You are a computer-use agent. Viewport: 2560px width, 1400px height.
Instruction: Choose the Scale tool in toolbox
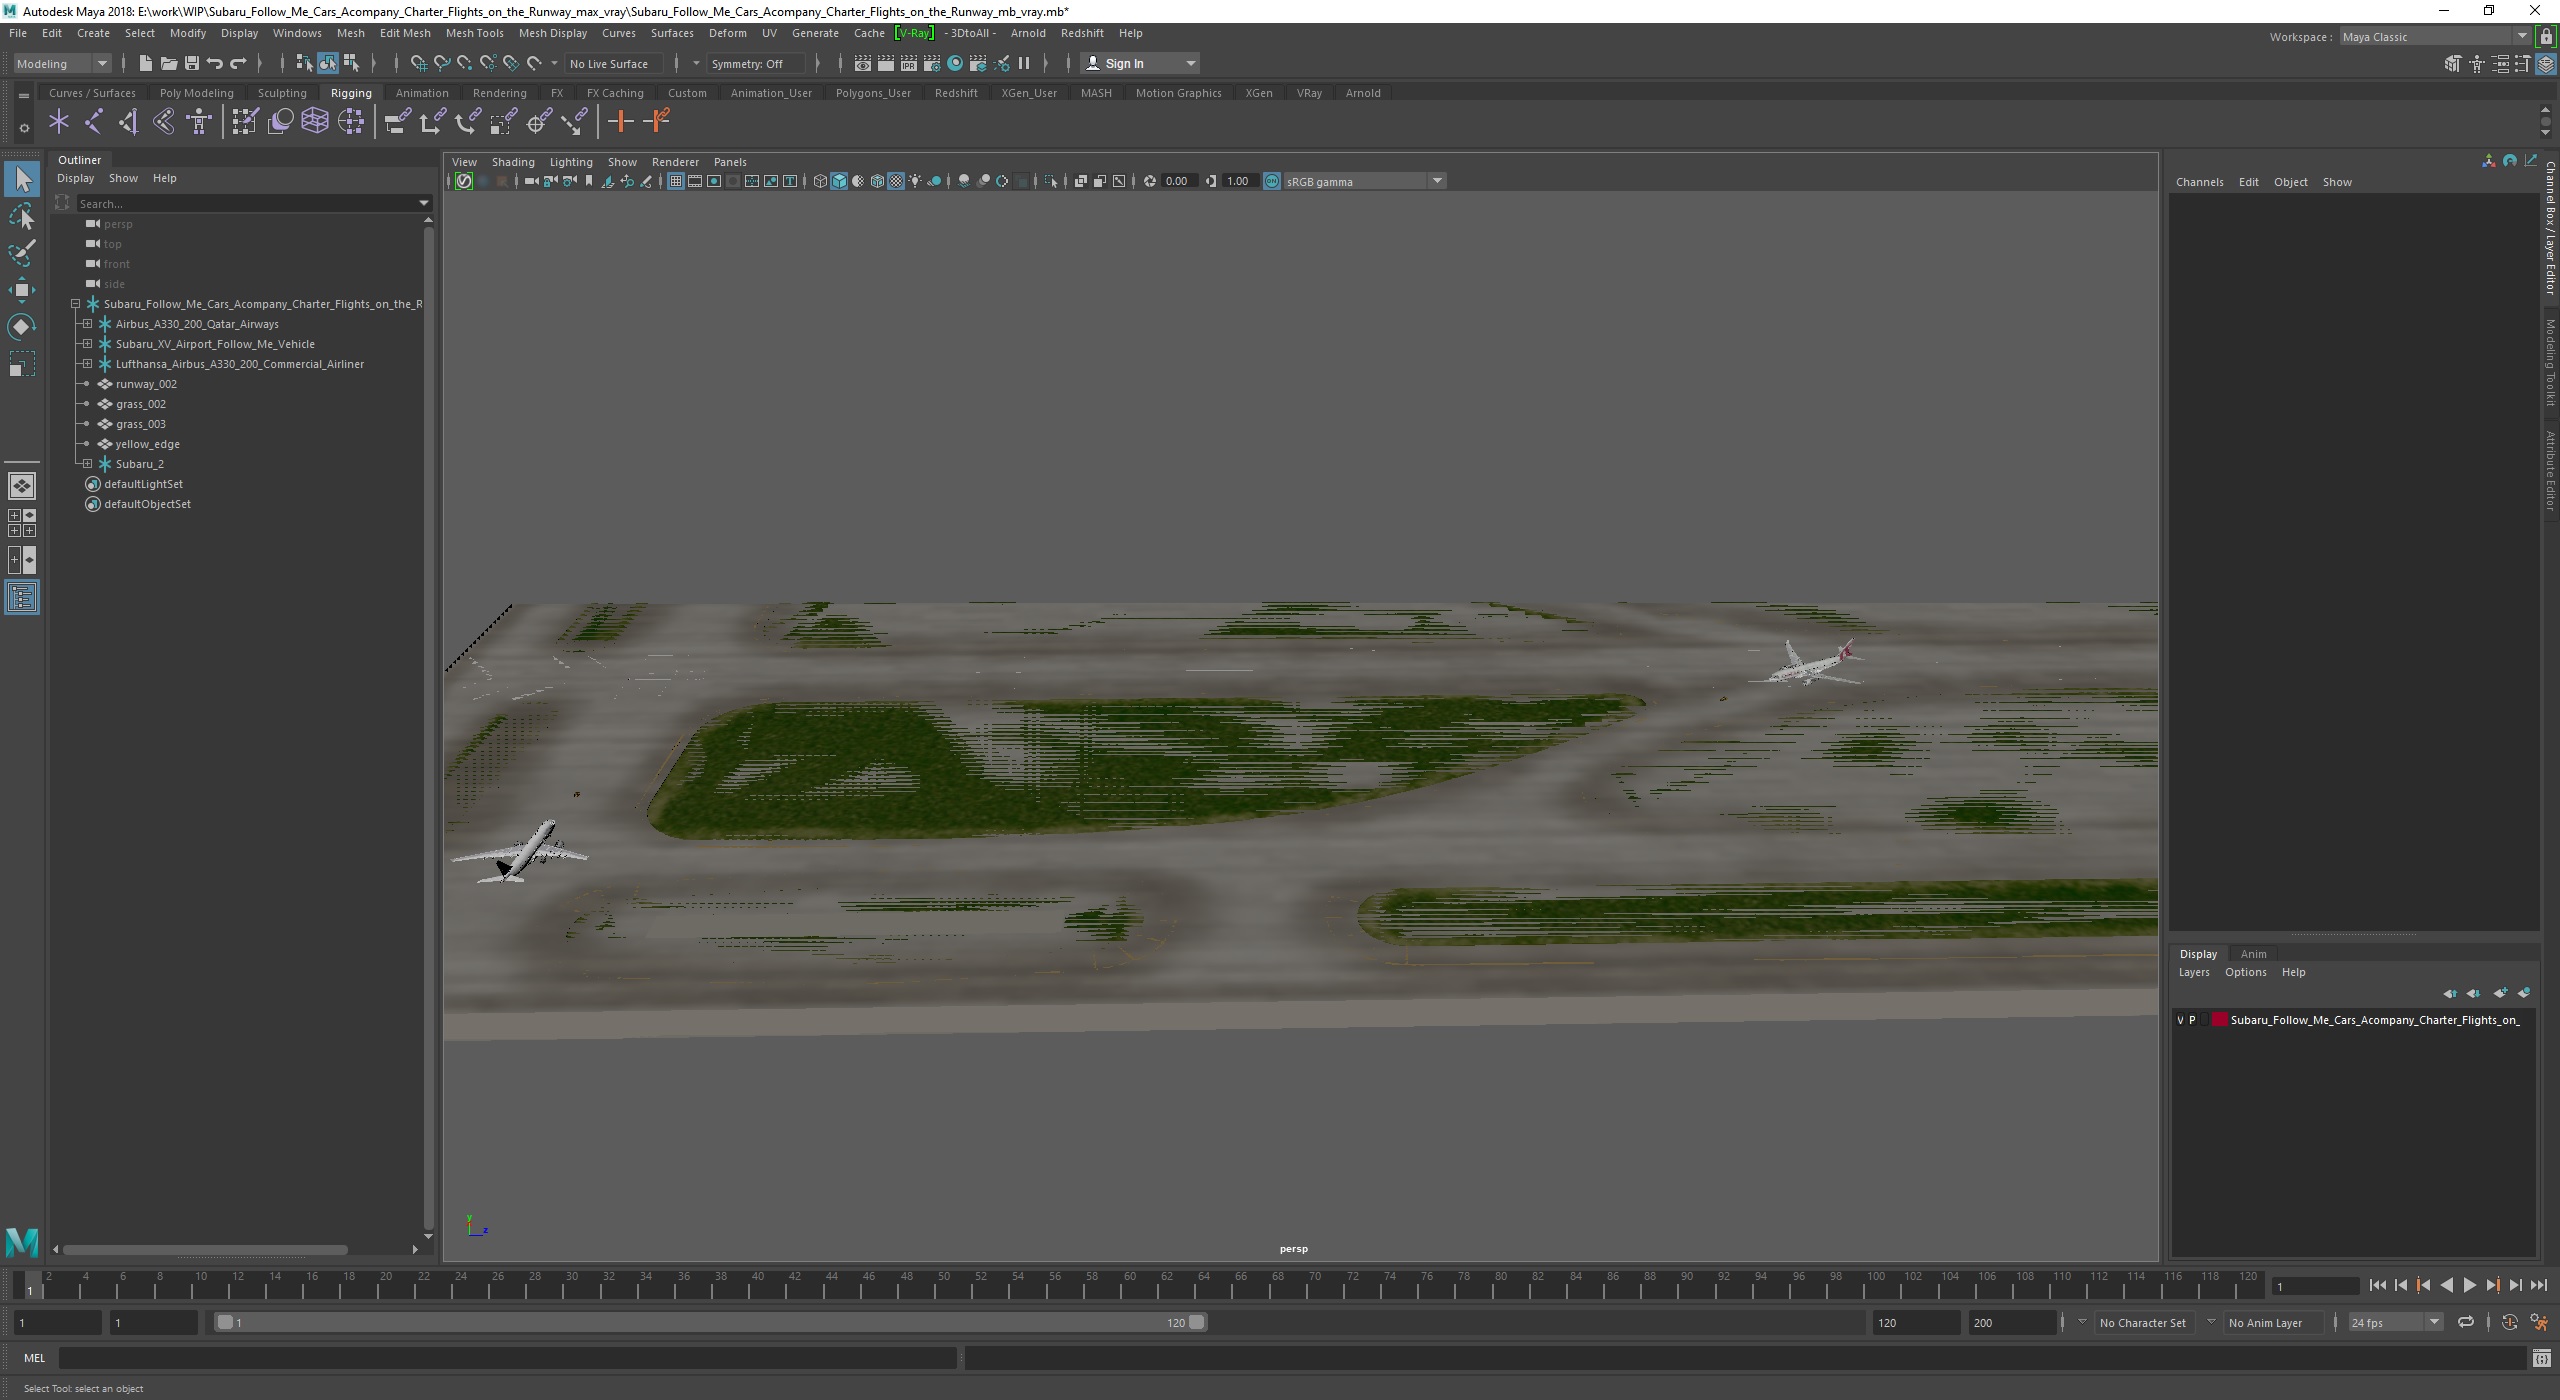(x=22, y=364)
